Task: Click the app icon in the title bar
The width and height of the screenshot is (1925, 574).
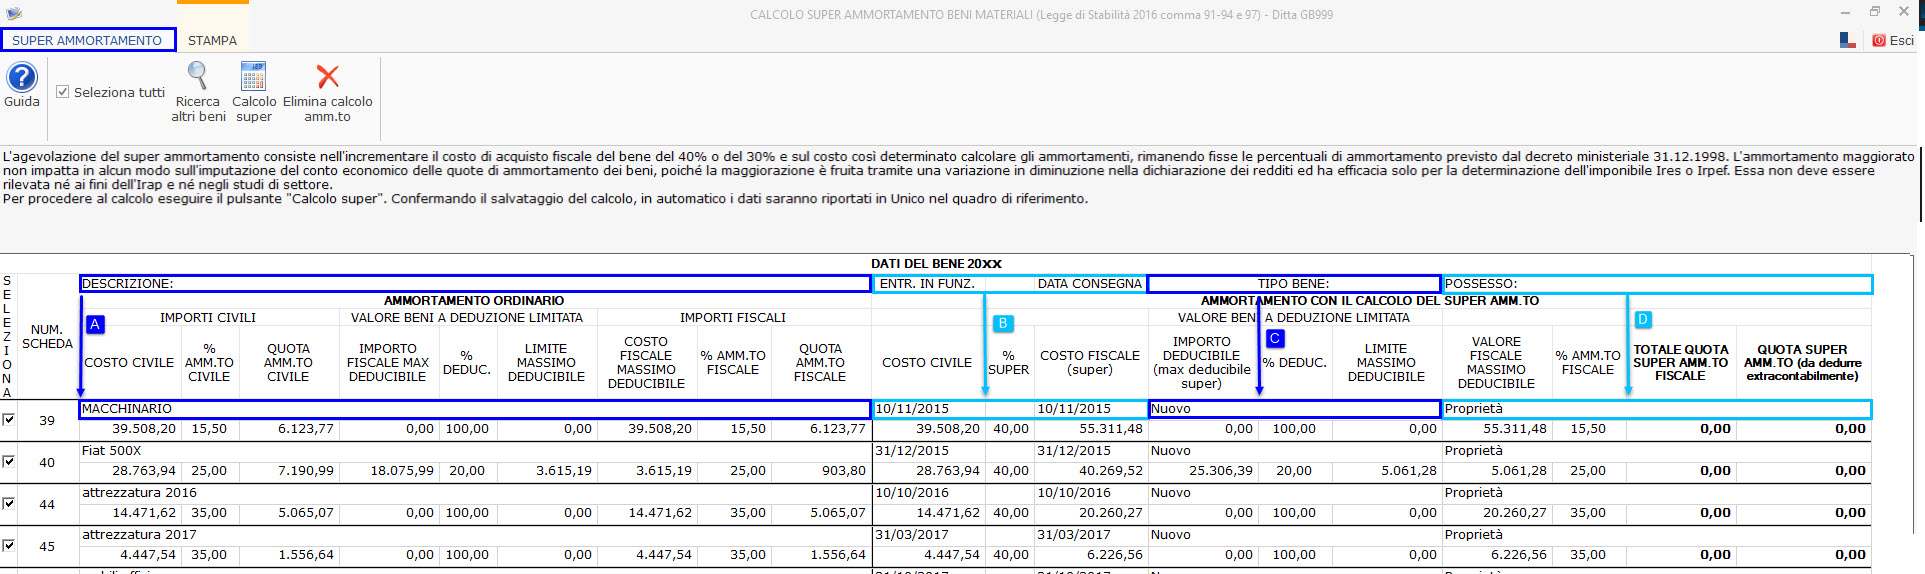Action: pos(14,14)
